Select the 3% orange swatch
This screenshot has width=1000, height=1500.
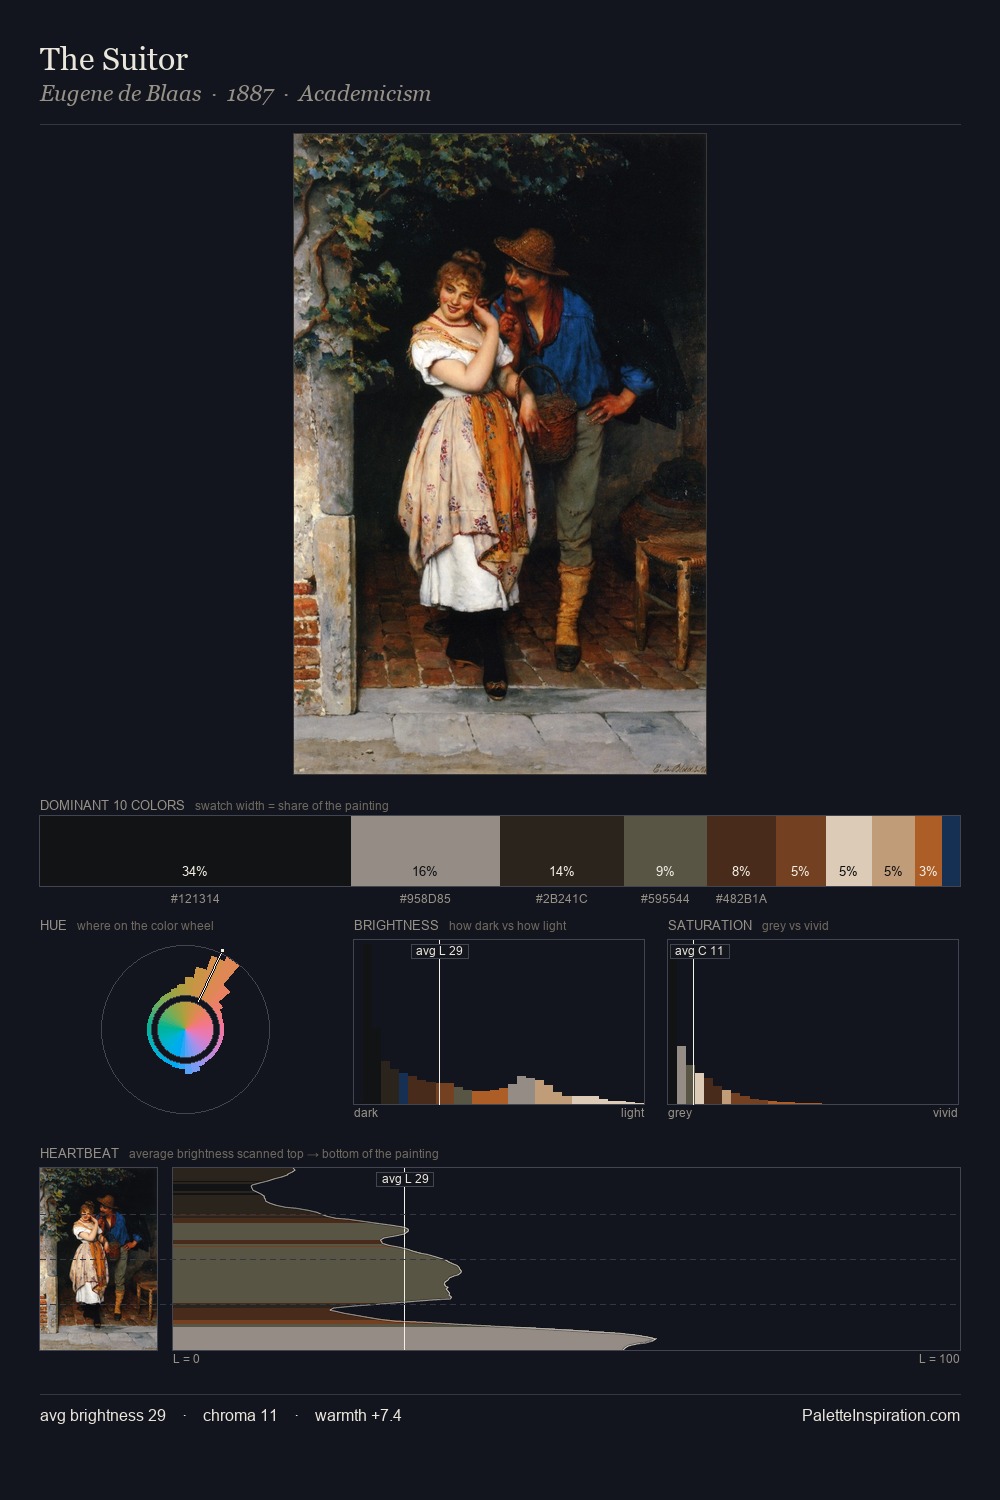tap(928, 851)
